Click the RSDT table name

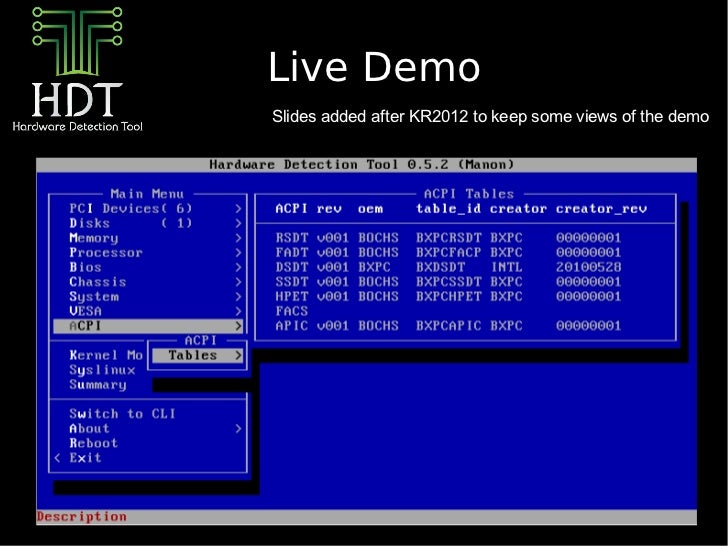point(292,238)
